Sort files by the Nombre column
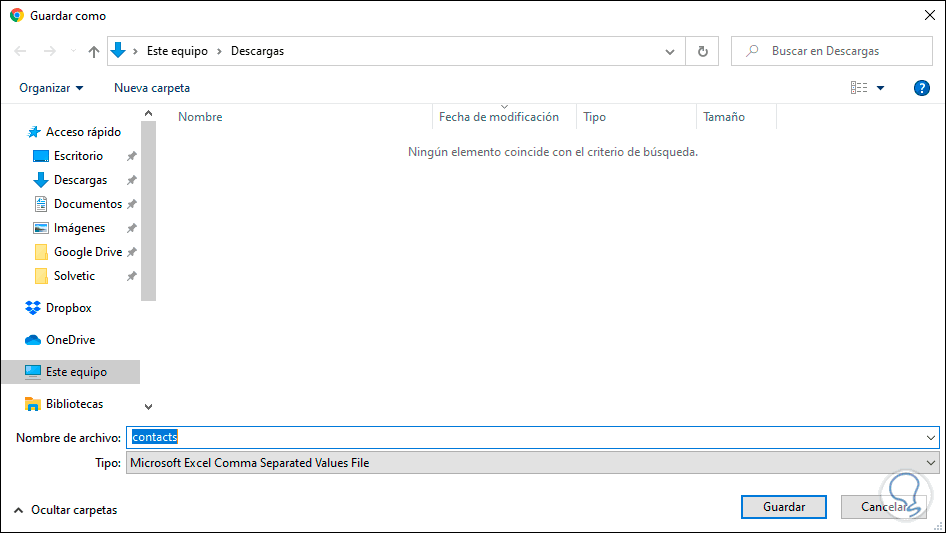 pos(200,117)
